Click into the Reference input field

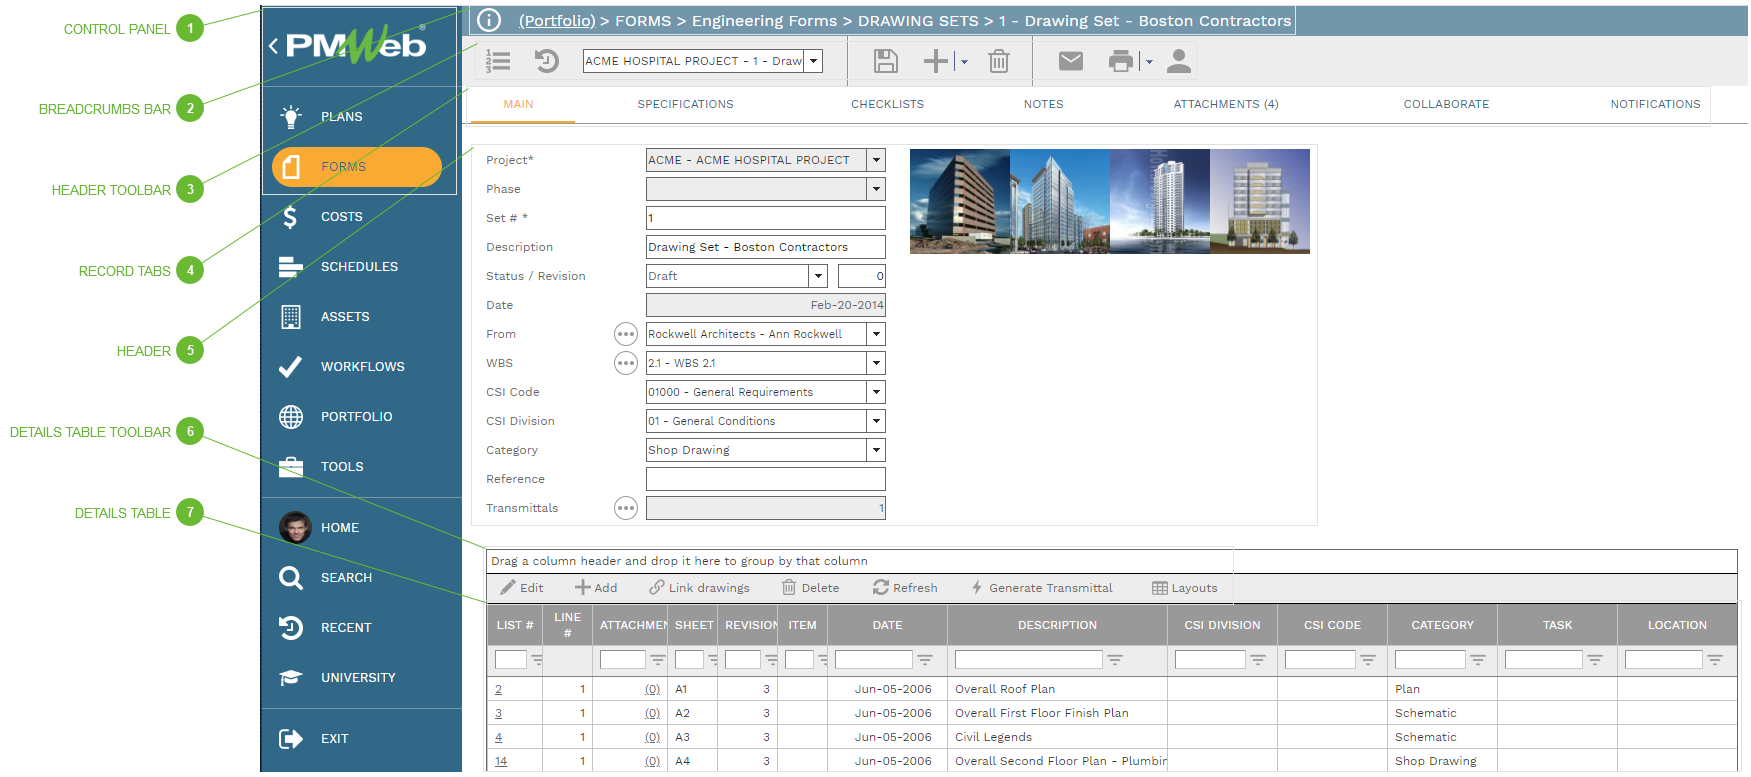point(765,479)
